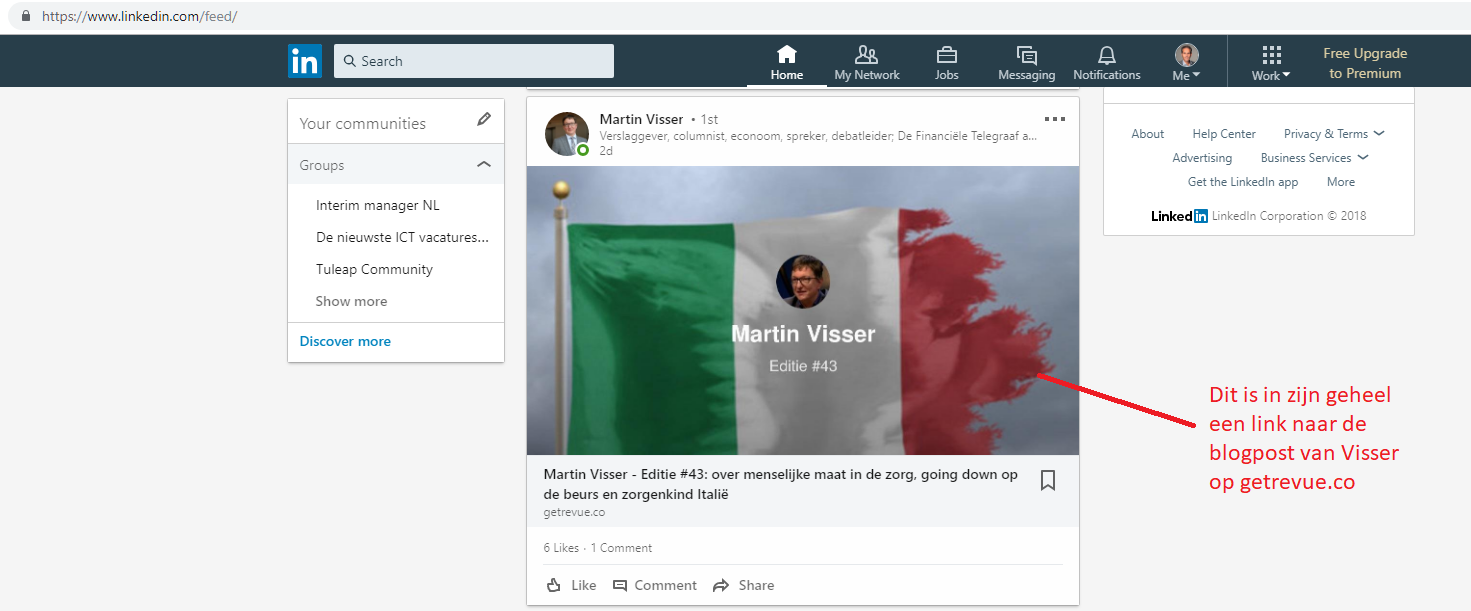Click the LinkedIn Corporation © 2018 text
Screen dimensions: 1471x611
tap(1289, 216)
